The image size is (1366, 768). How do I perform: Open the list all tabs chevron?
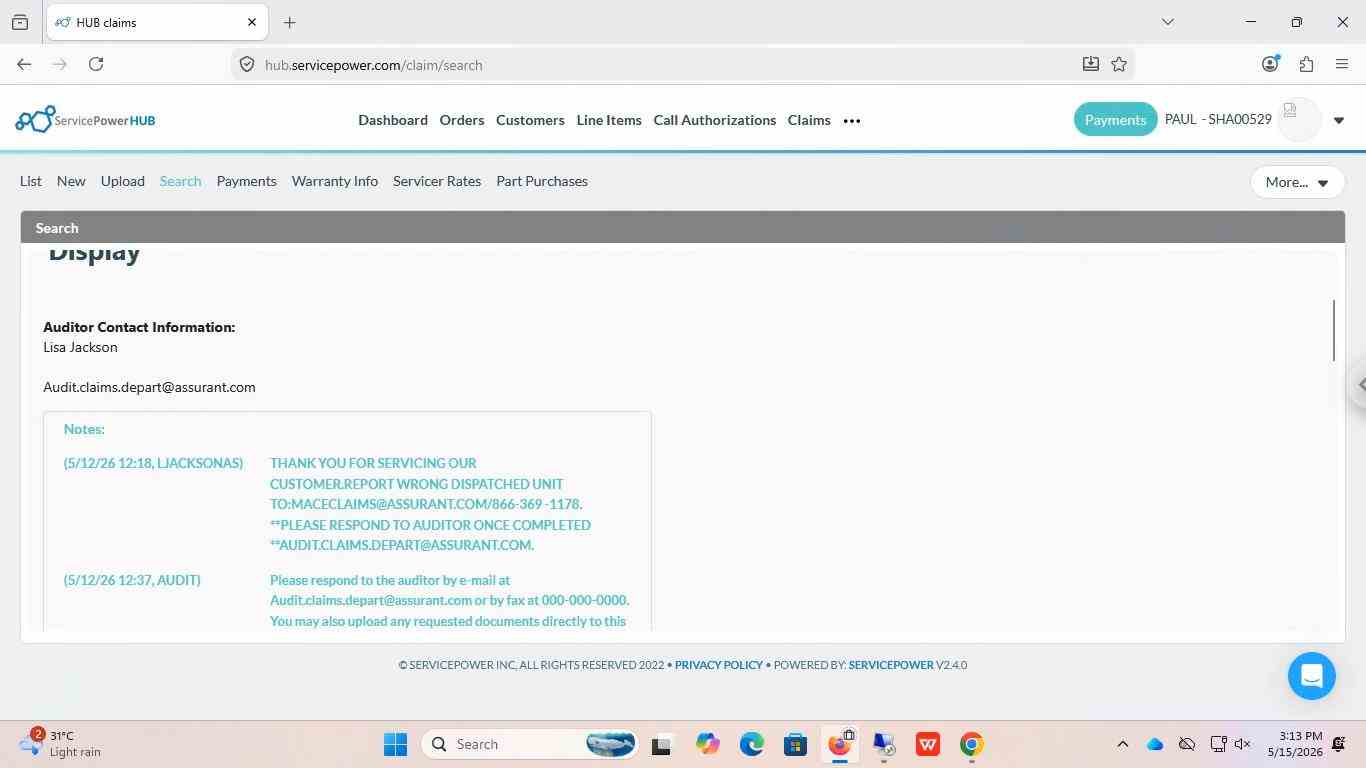click(1167, 22)
